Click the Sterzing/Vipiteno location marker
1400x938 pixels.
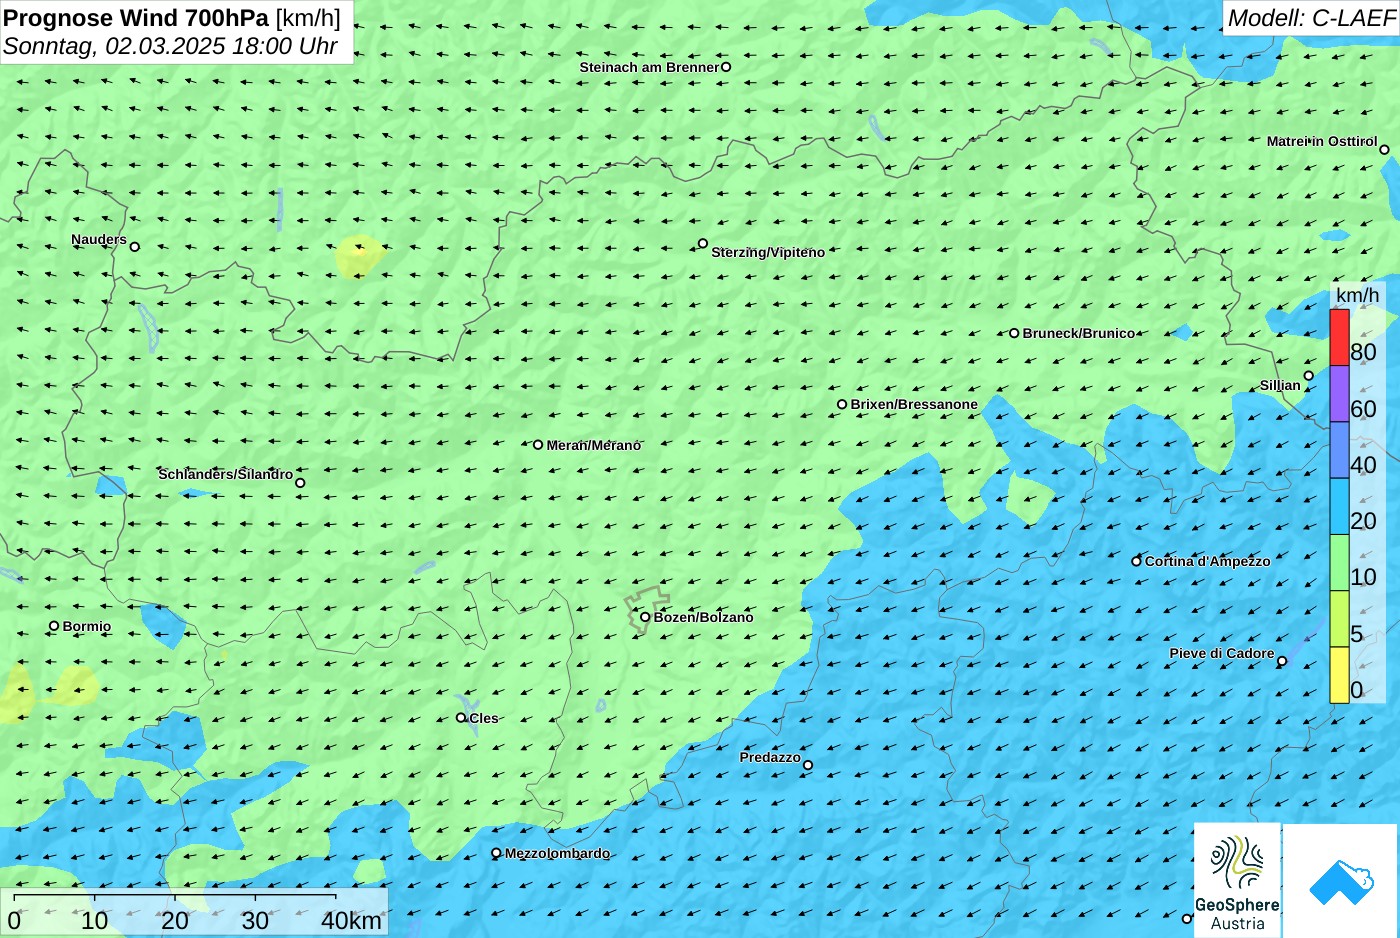(x=703, y=243)
